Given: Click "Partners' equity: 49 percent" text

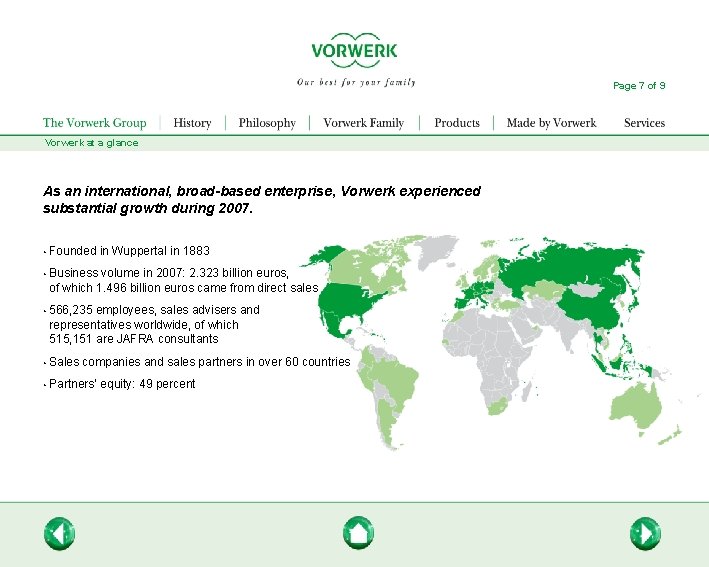Looking at the screenshot, I should click(x=122, y=384).
